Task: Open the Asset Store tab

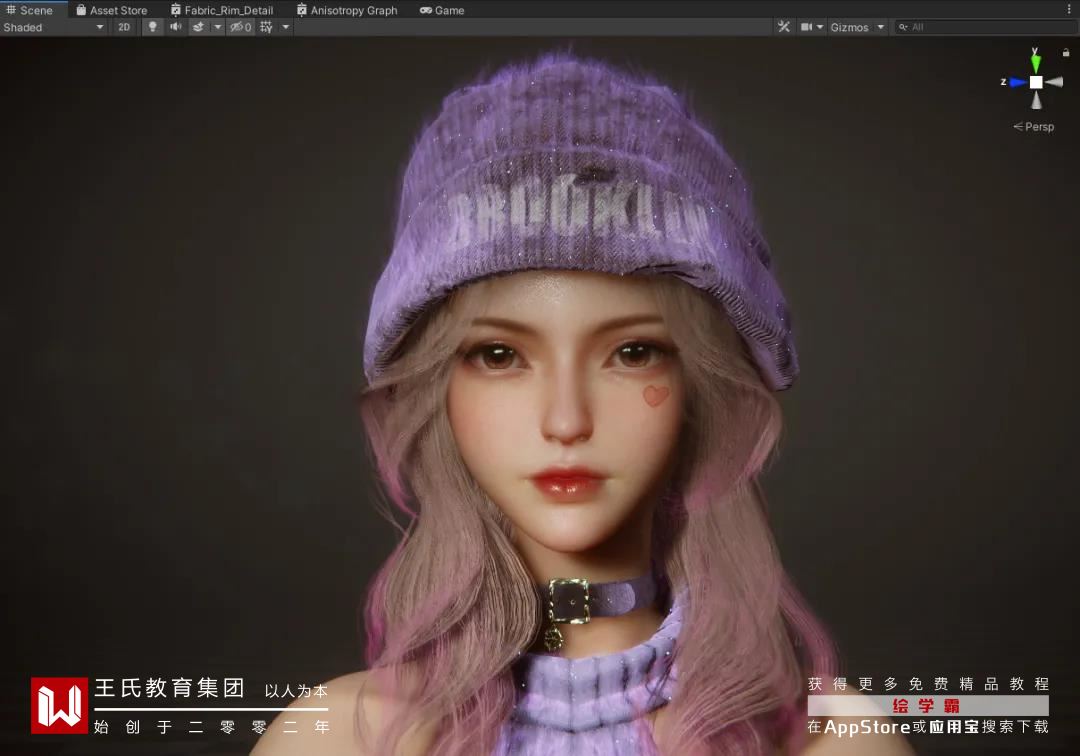Action: [112, 10]
